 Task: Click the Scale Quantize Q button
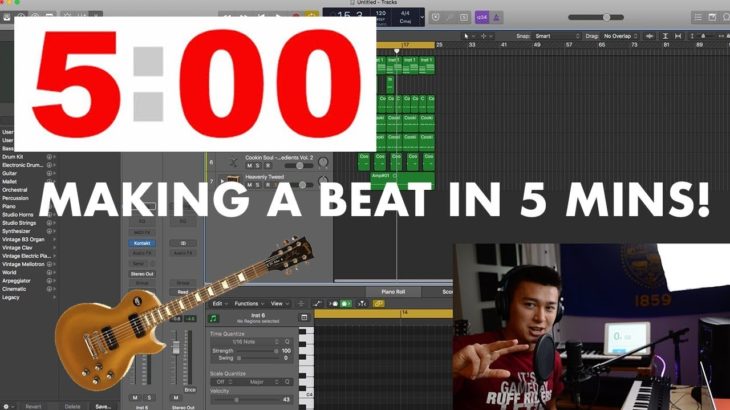(x=287, y=382)
